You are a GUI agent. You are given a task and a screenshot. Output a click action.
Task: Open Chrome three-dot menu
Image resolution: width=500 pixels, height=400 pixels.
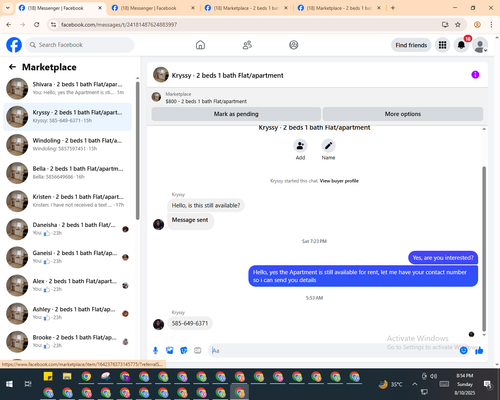(x=491, y=24)
